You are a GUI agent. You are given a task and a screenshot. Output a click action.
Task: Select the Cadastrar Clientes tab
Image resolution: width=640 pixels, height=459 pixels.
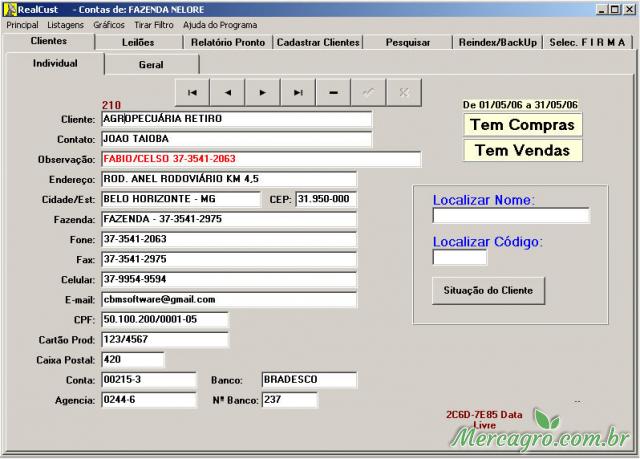[x=317, y=43]
